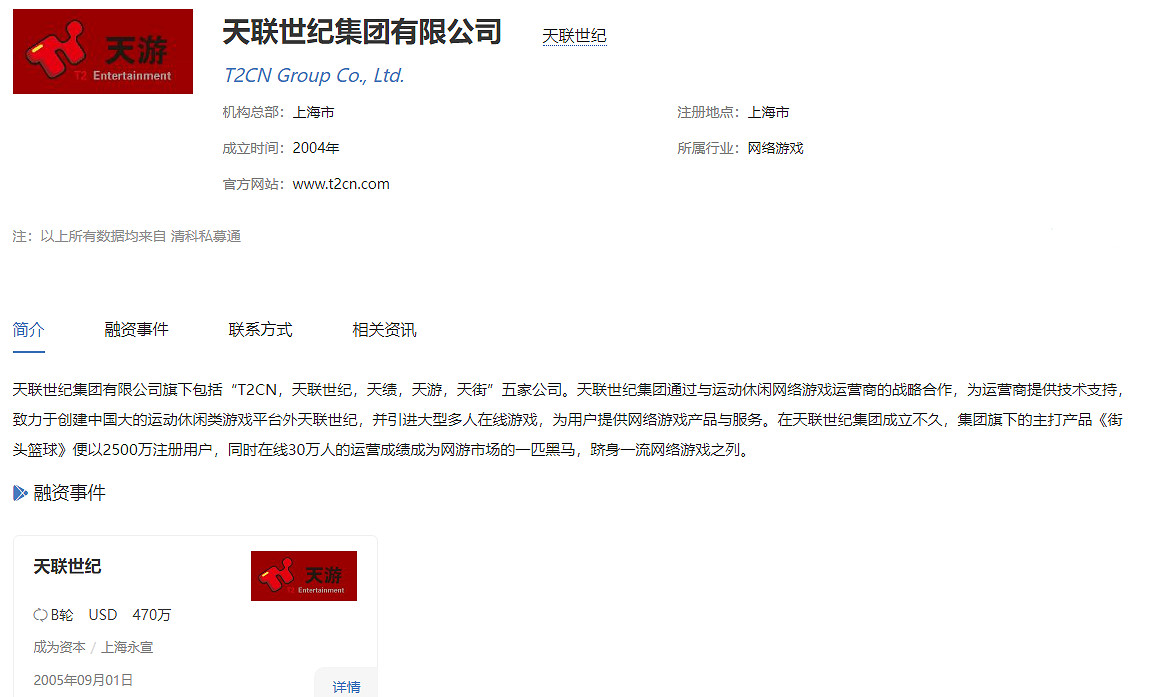
Task: Click the 详情 button on the funding card
Action: (x=346, y=687)
